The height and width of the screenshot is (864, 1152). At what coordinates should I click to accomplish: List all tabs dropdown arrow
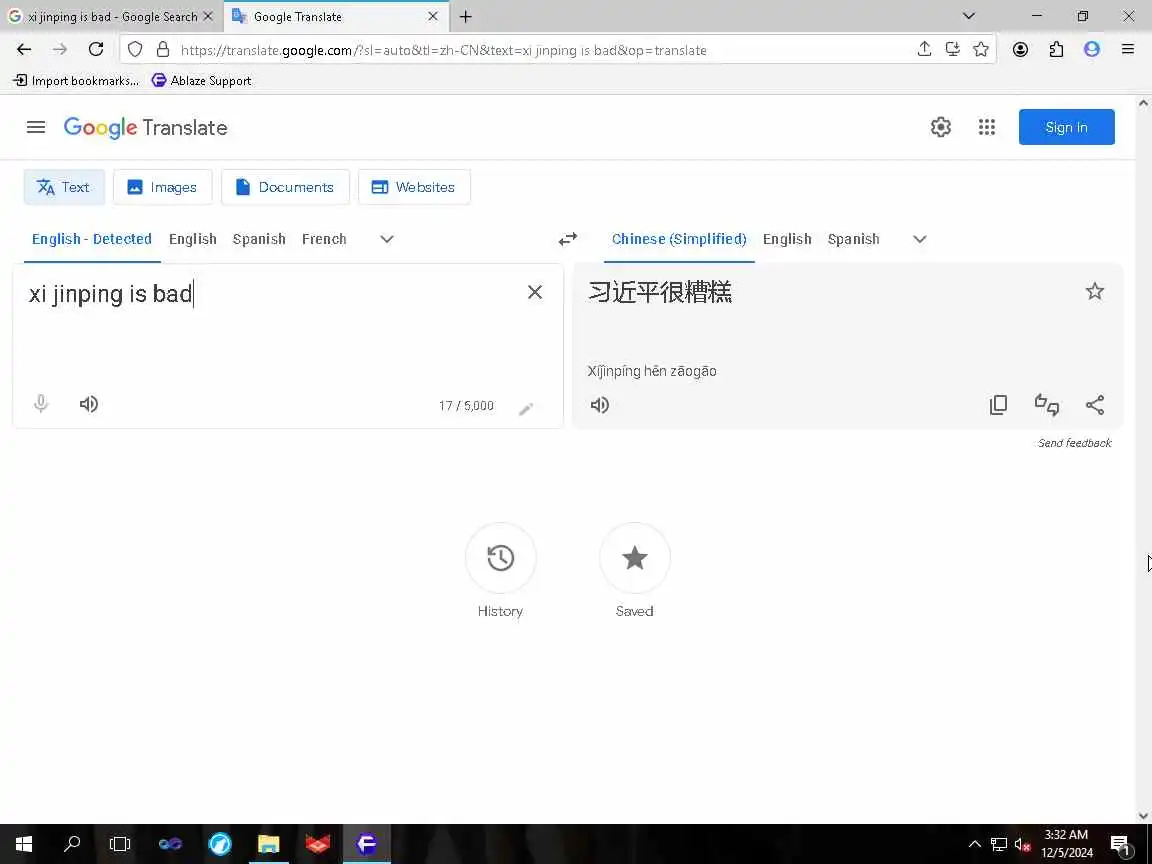pyautogui.click(x=968, y=16)
